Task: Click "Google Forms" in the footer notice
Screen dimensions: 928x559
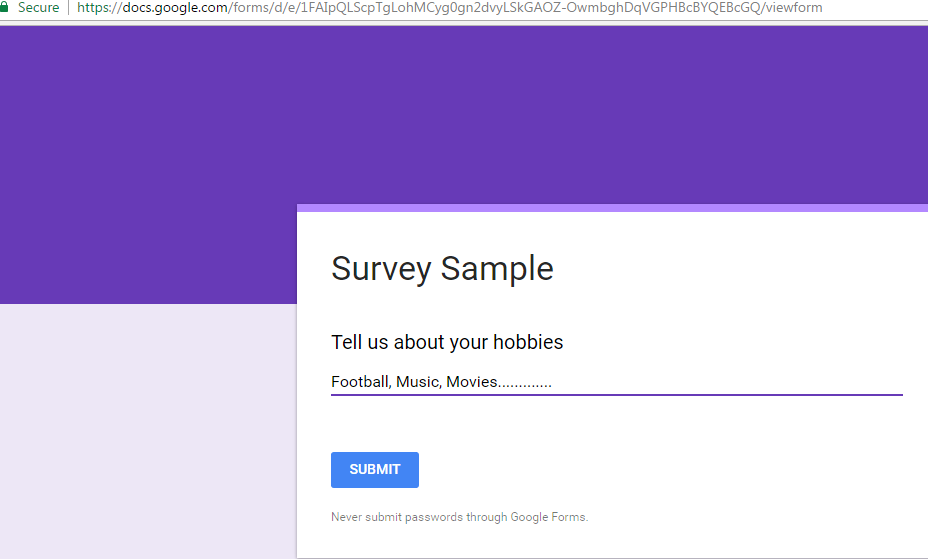Action: (548, 517)
